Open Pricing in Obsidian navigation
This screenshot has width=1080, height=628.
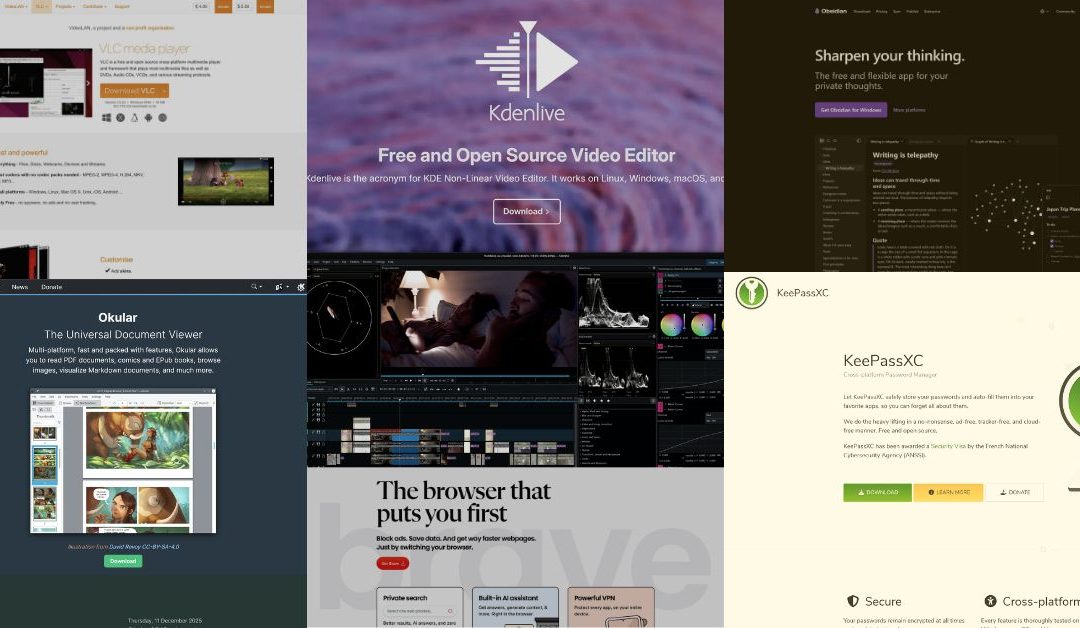coord(882,12)
